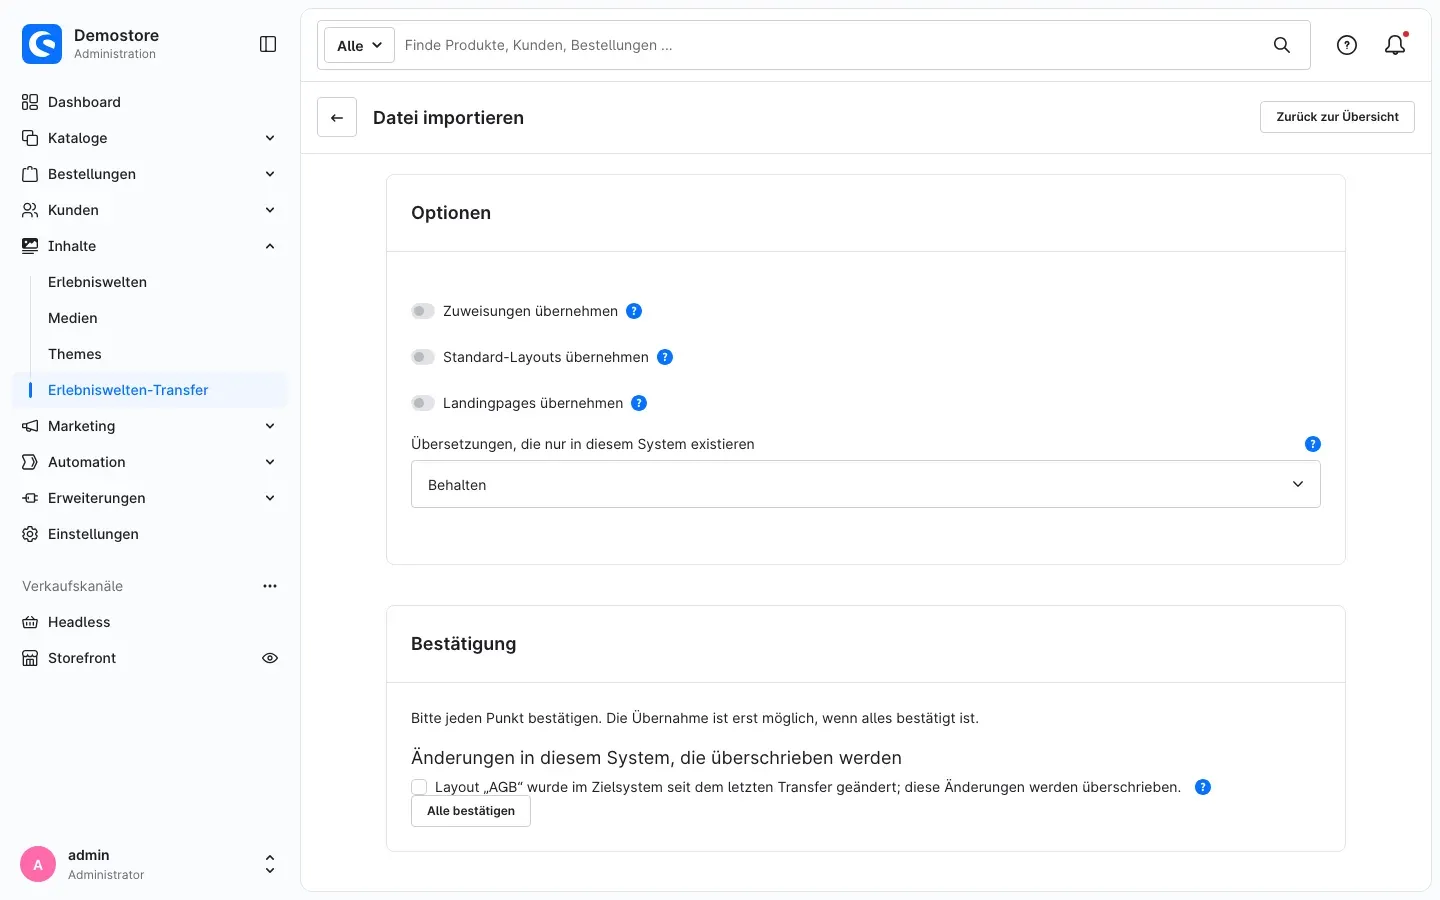The height and width of the screenshot is (900, 1440).
Task: Go to Erlebniswelten submenu item
Action: click(97, 282)
